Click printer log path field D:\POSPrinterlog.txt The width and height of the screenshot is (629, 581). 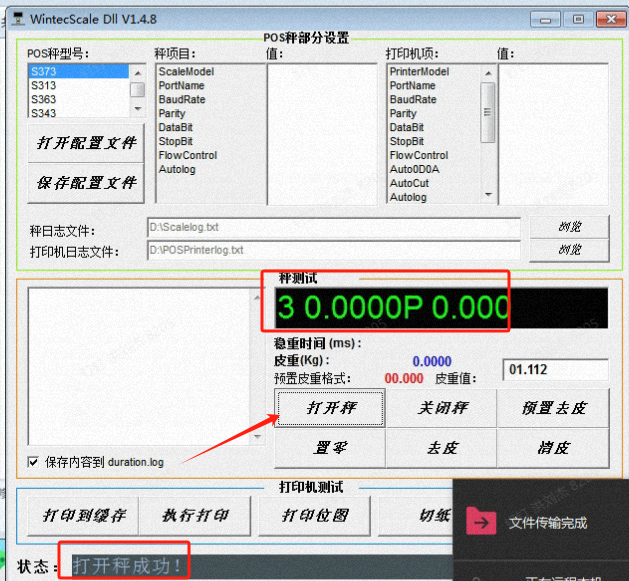[334, 250]
